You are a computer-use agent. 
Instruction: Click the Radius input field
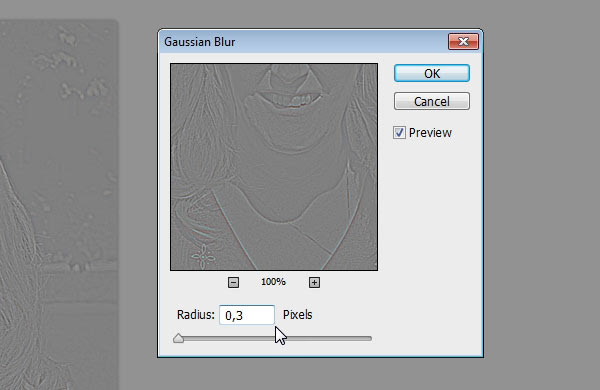coord(247,315)
